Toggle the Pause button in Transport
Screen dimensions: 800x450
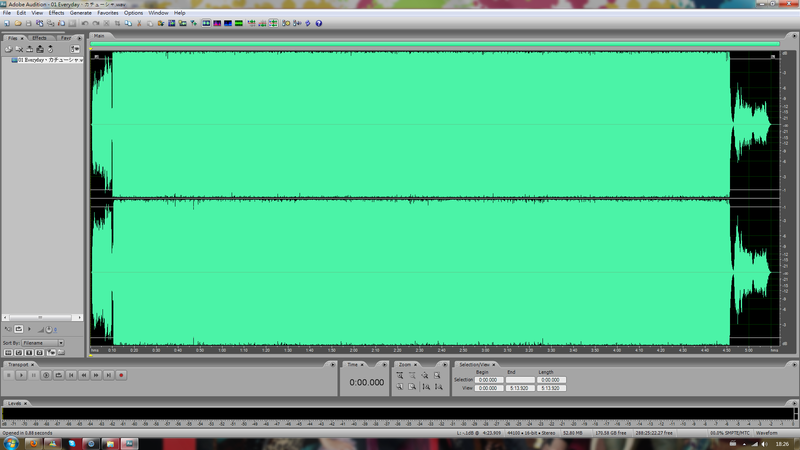pos(33,375)
